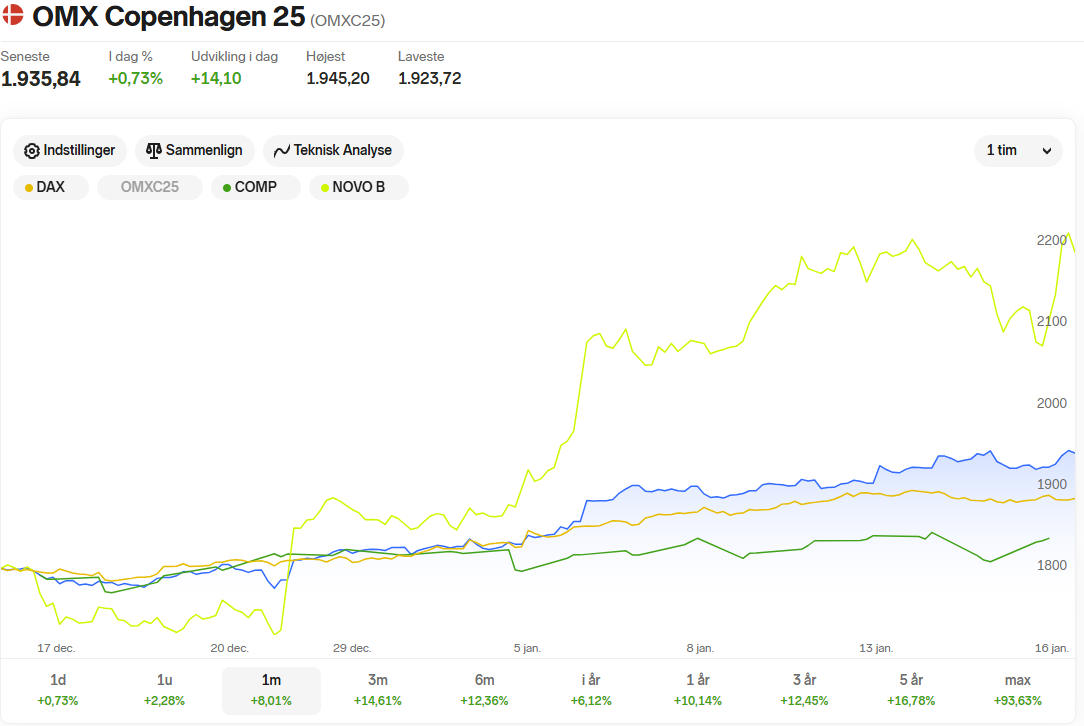
Task: Click the 2000 y-axis label
Action: 1052,403
